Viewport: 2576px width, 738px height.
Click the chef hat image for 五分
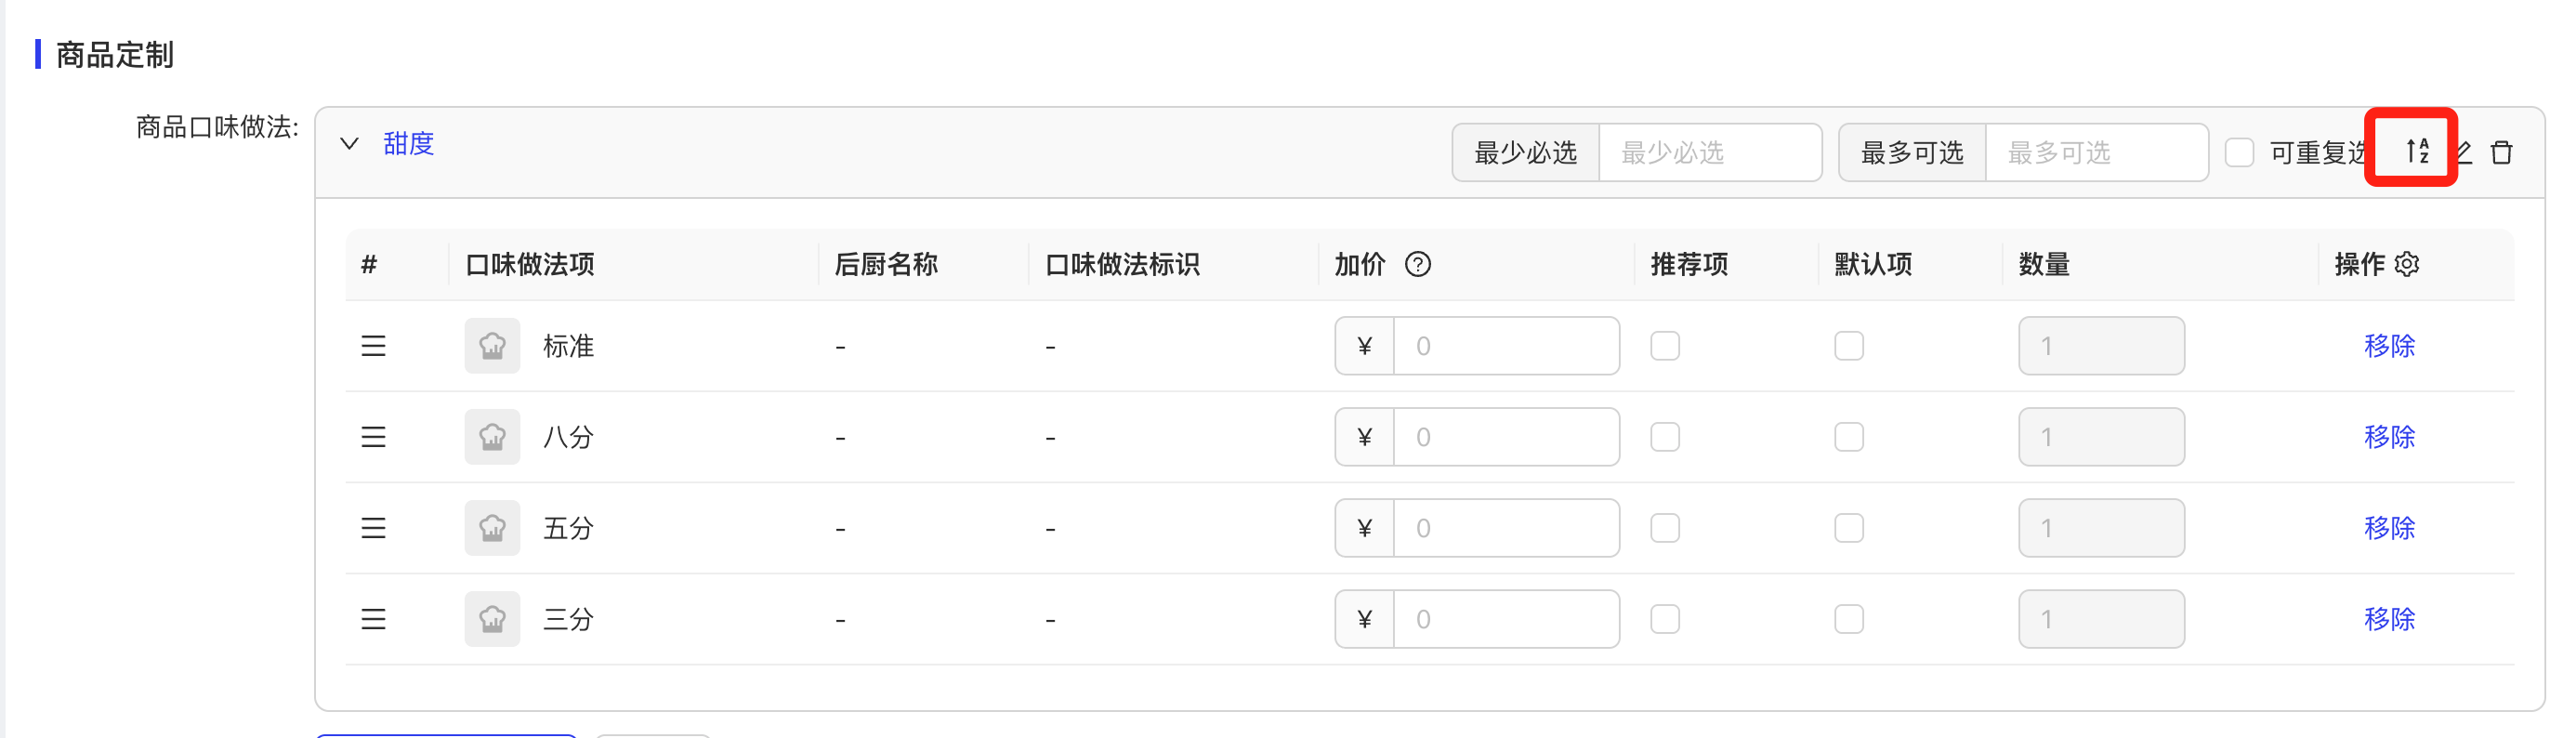pyautogui.click(x=492, y=528)
